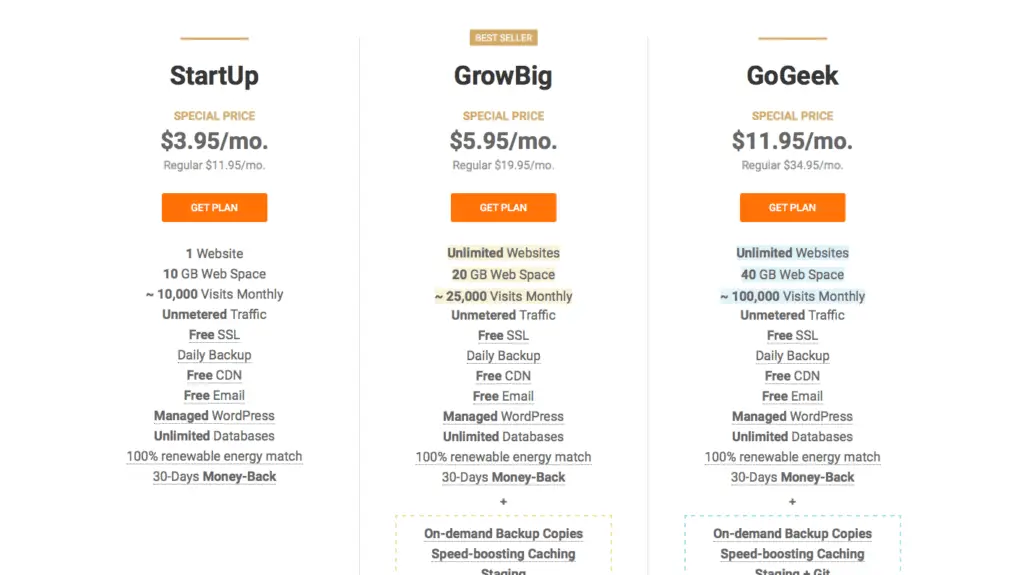Click GET PLAN under GrowBig
The image size is (1024, 575).
coord(503,207)
